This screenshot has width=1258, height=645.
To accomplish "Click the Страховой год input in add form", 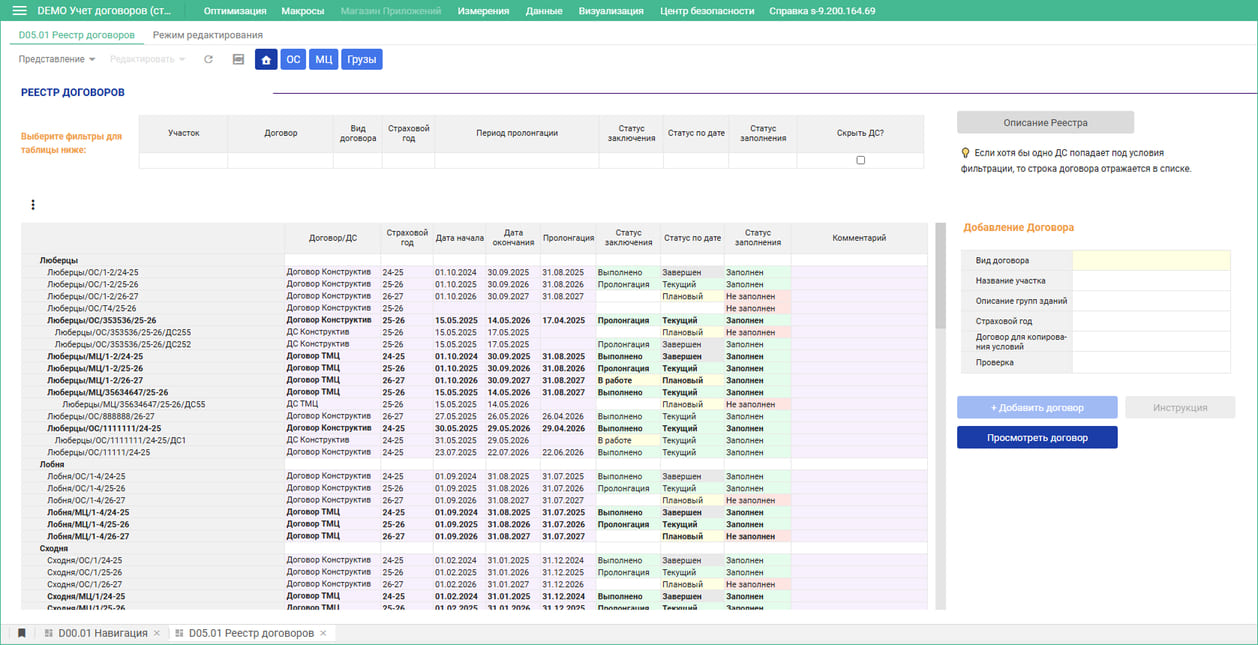I will click(x=1150, y=321).
